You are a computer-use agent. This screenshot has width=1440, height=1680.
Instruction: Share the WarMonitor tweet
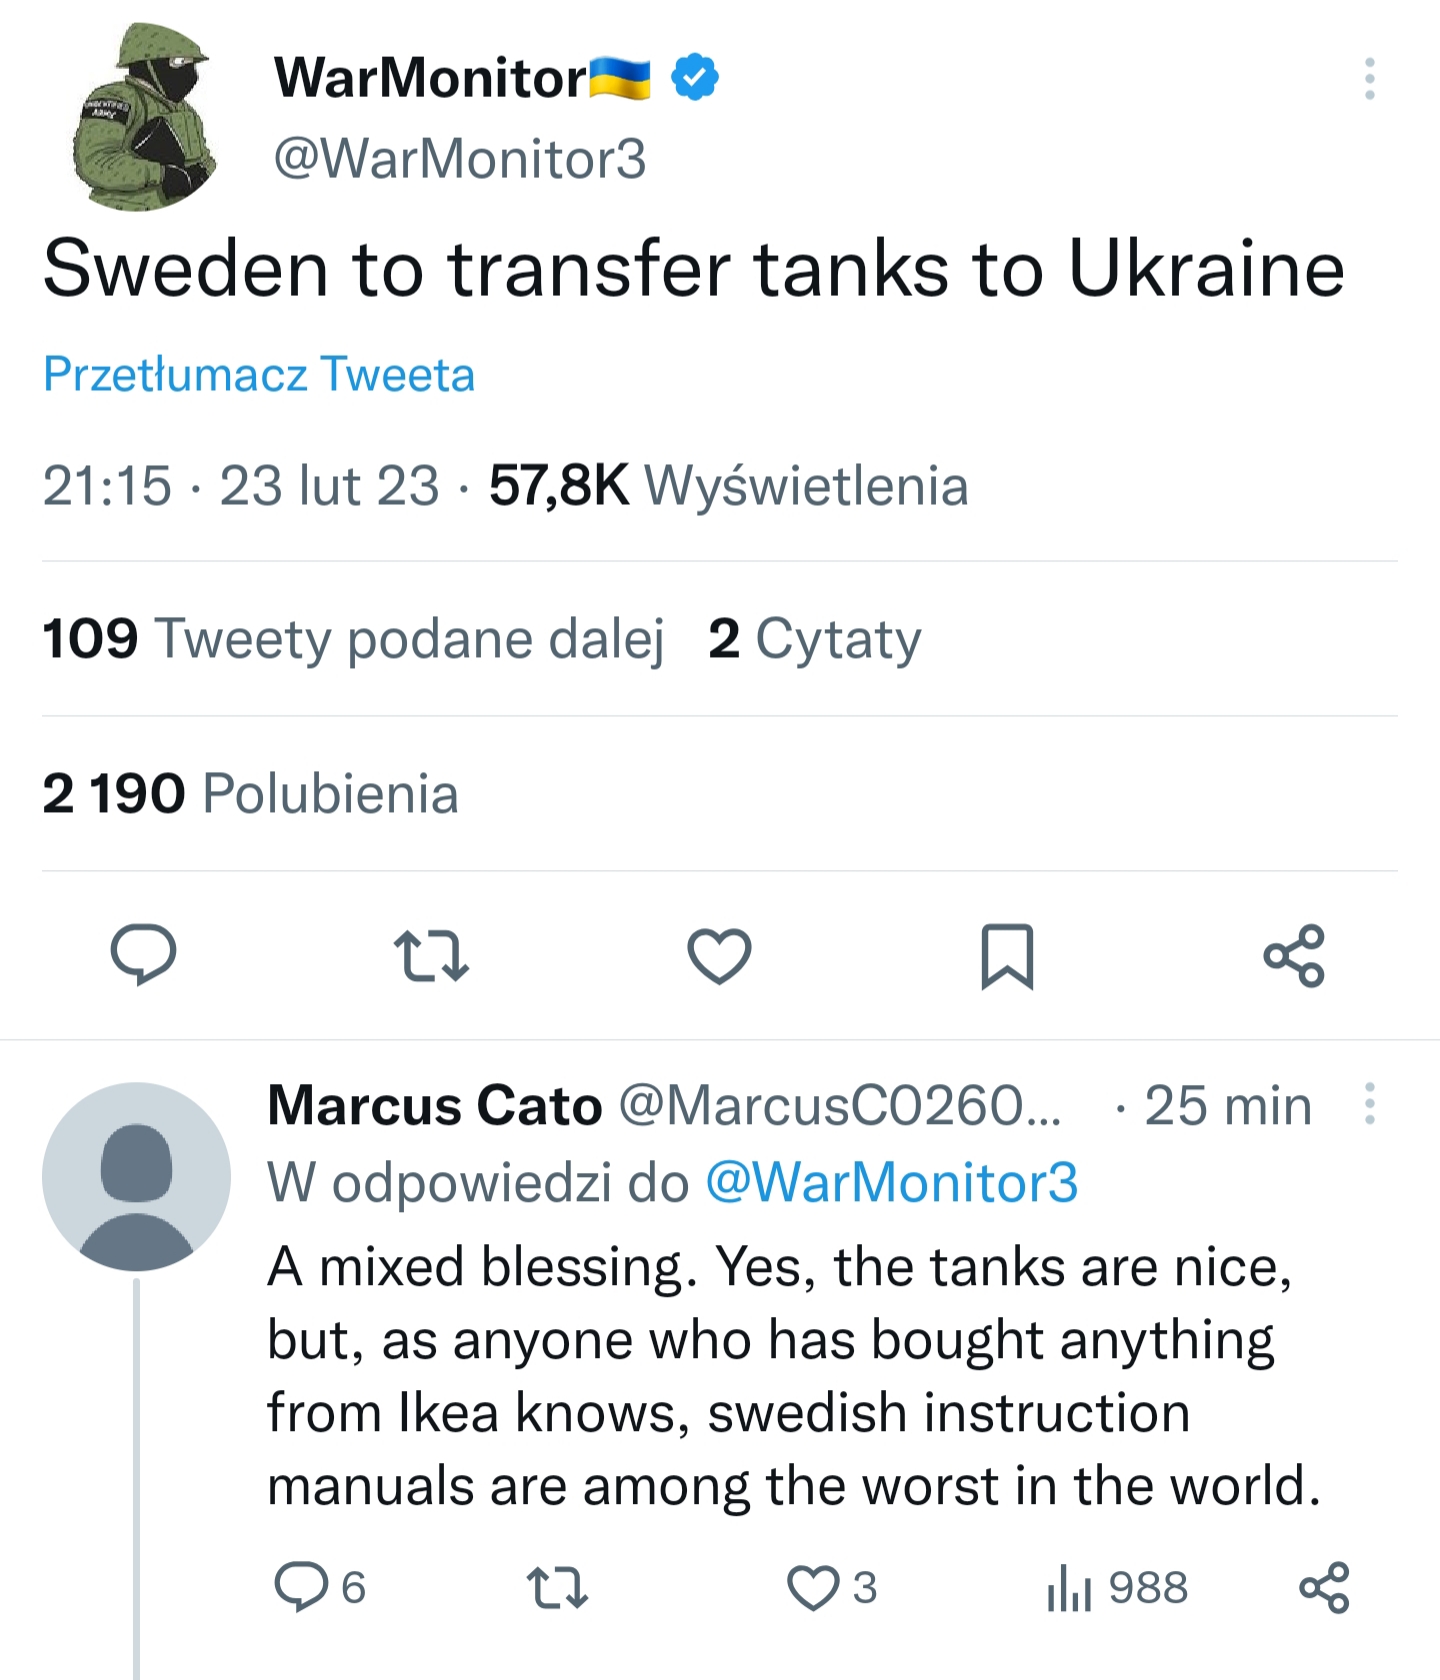point(1294,955)
